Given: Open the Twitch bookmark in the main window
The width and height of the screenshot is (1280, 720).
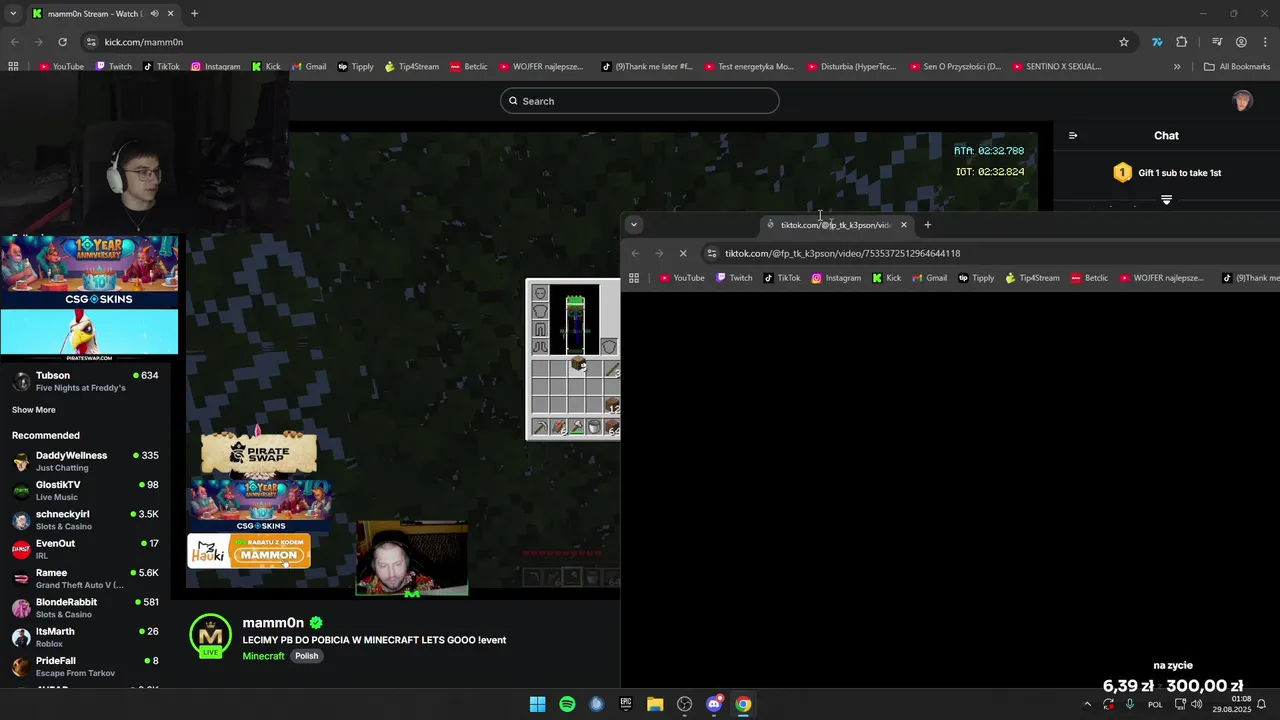Looking at the screenshot, I should 113,66.
